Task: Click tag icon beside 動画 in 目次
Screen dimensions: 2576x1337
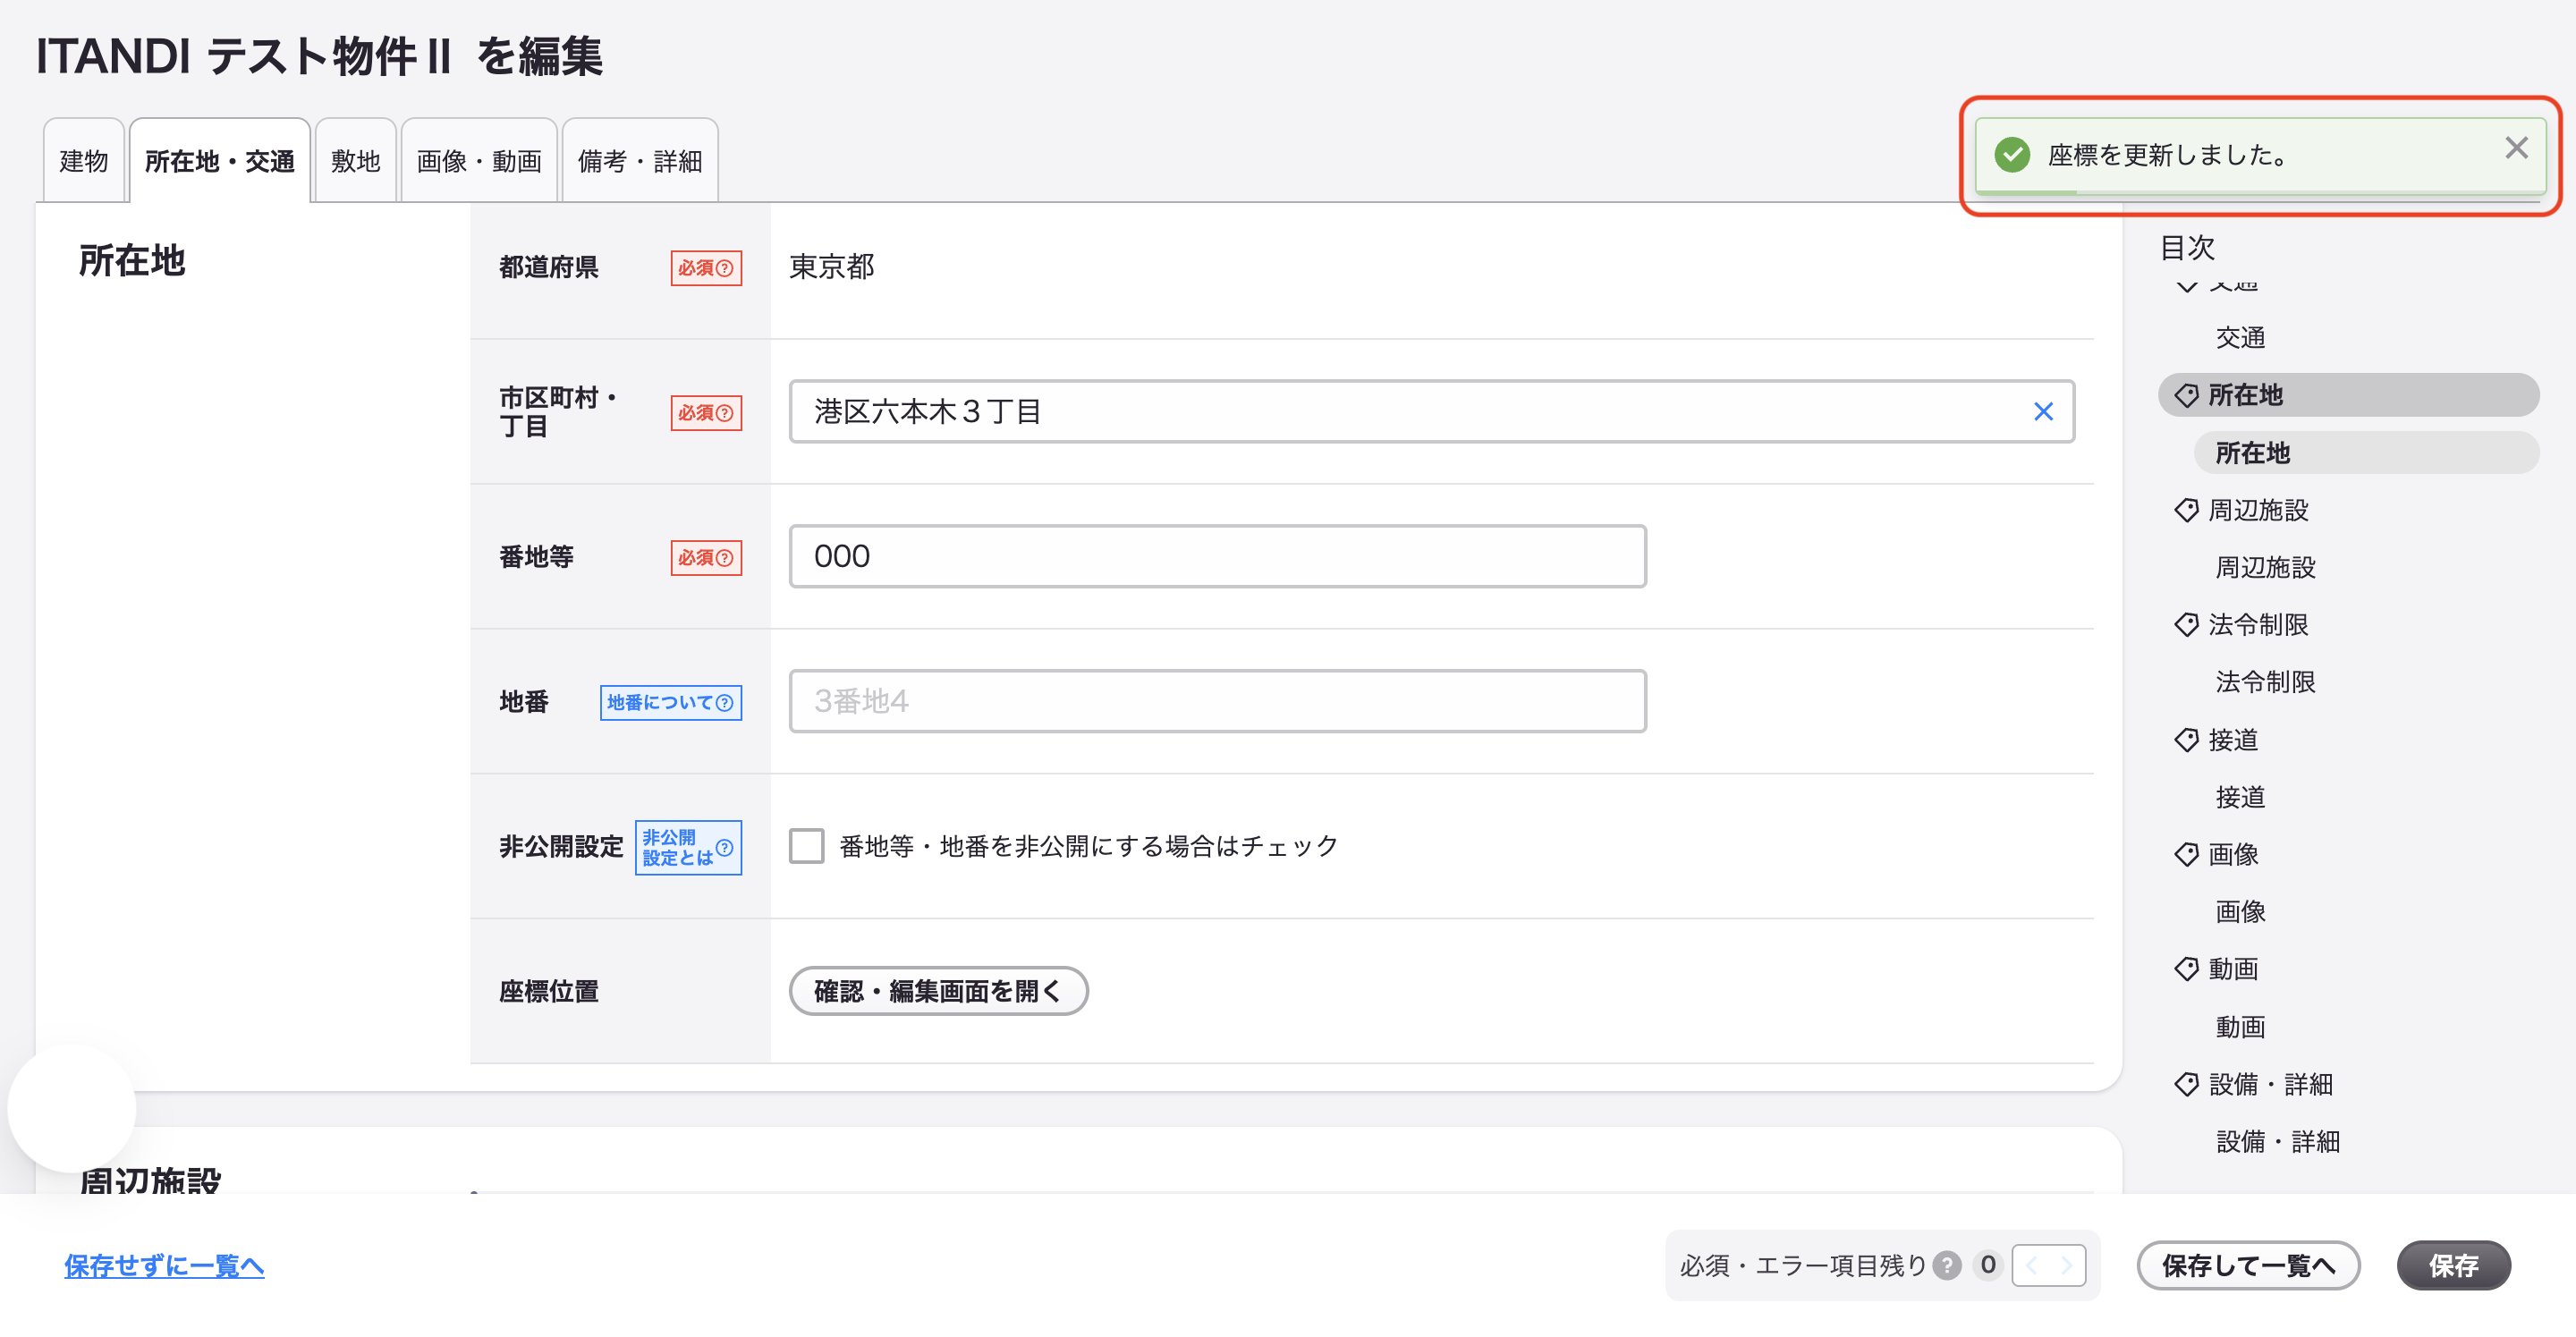Action: click(x=2186, y=969)
